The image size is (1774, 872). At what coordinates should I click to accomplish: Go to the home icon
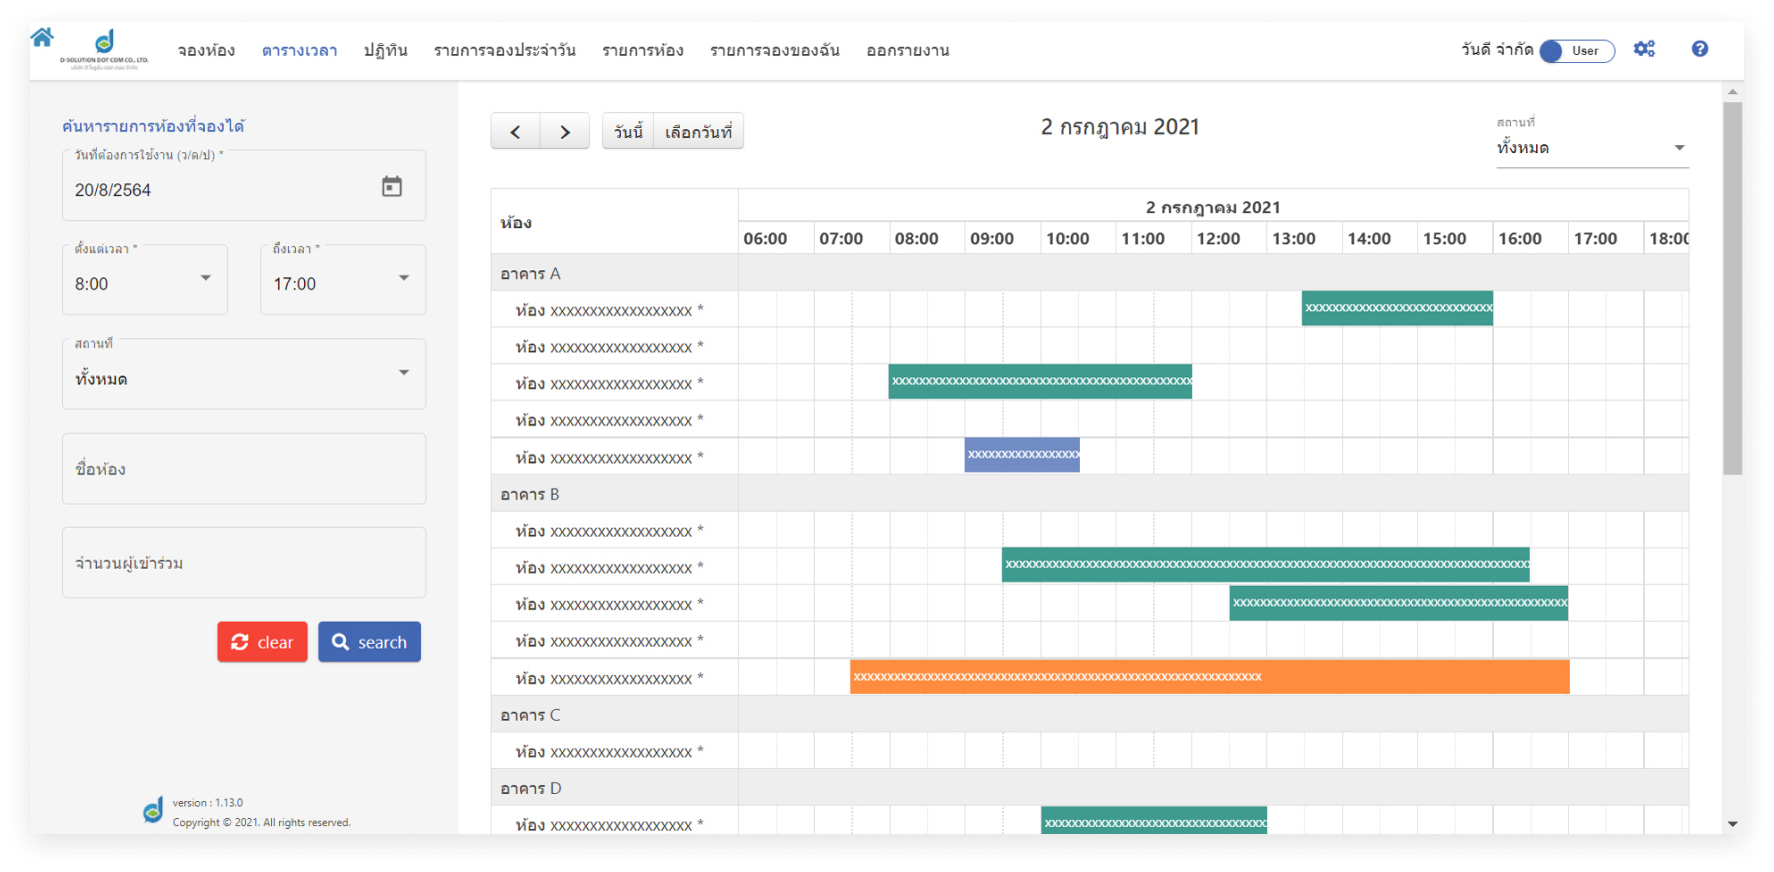tap(42, 38)
